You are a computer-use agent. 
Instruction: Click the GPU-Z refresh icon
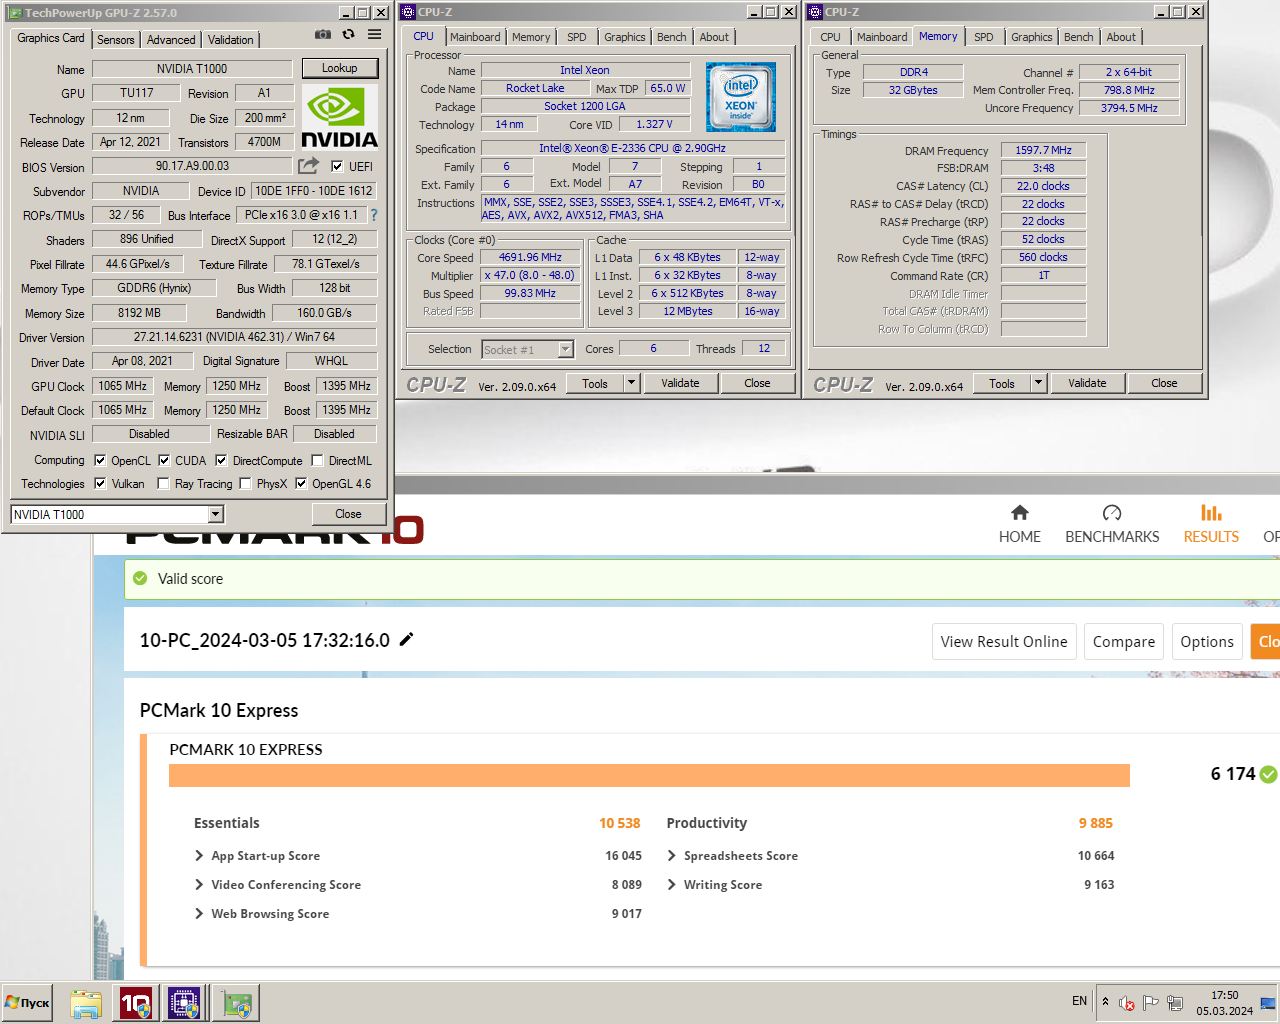348,34
